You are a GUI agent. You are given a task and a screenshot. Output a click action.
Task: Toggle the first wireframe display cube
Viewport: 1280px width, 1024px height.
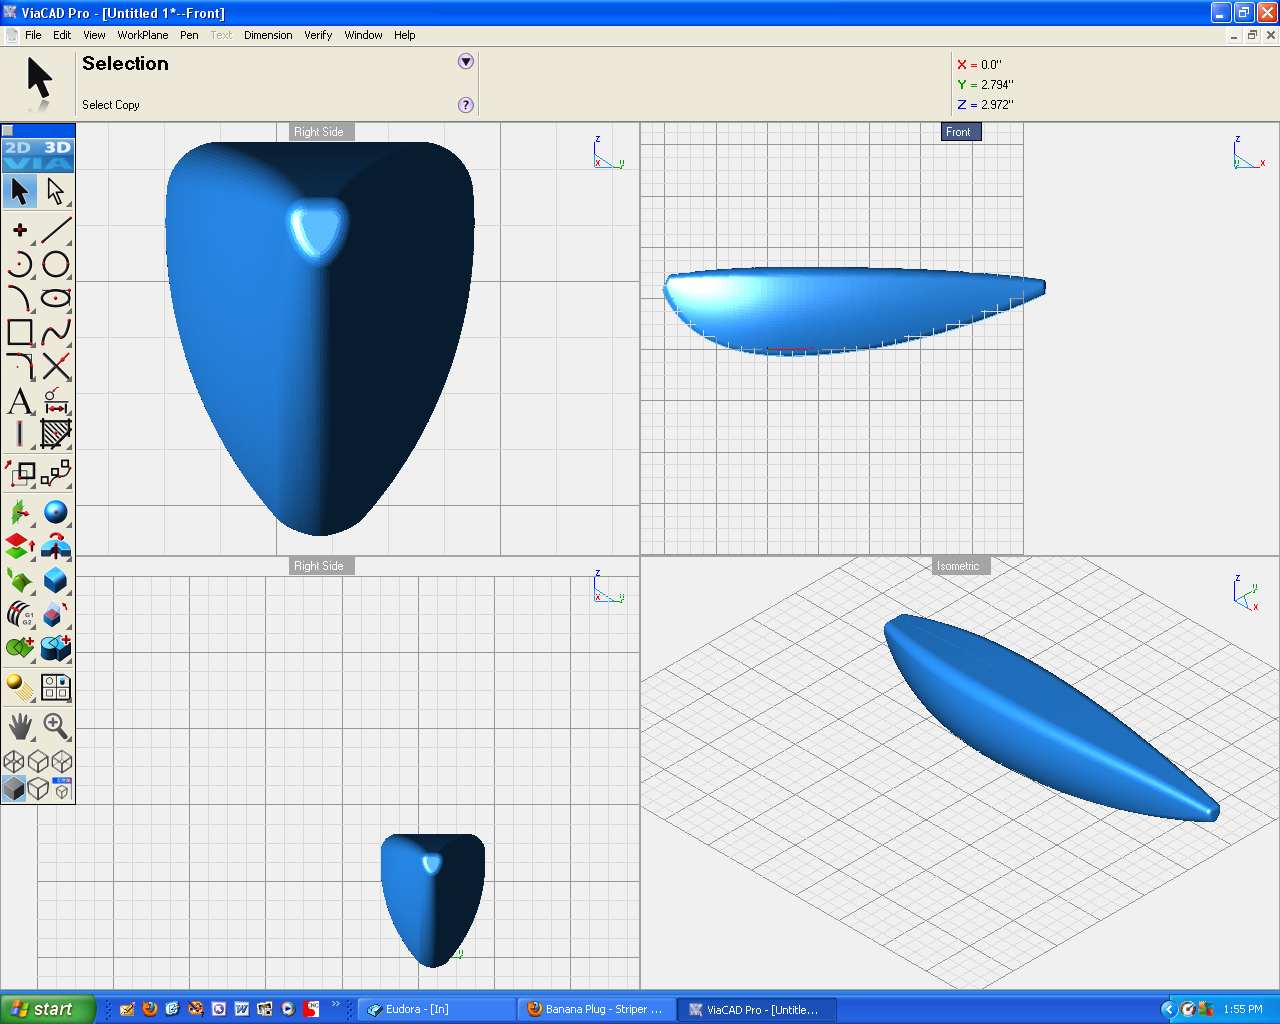14,762
